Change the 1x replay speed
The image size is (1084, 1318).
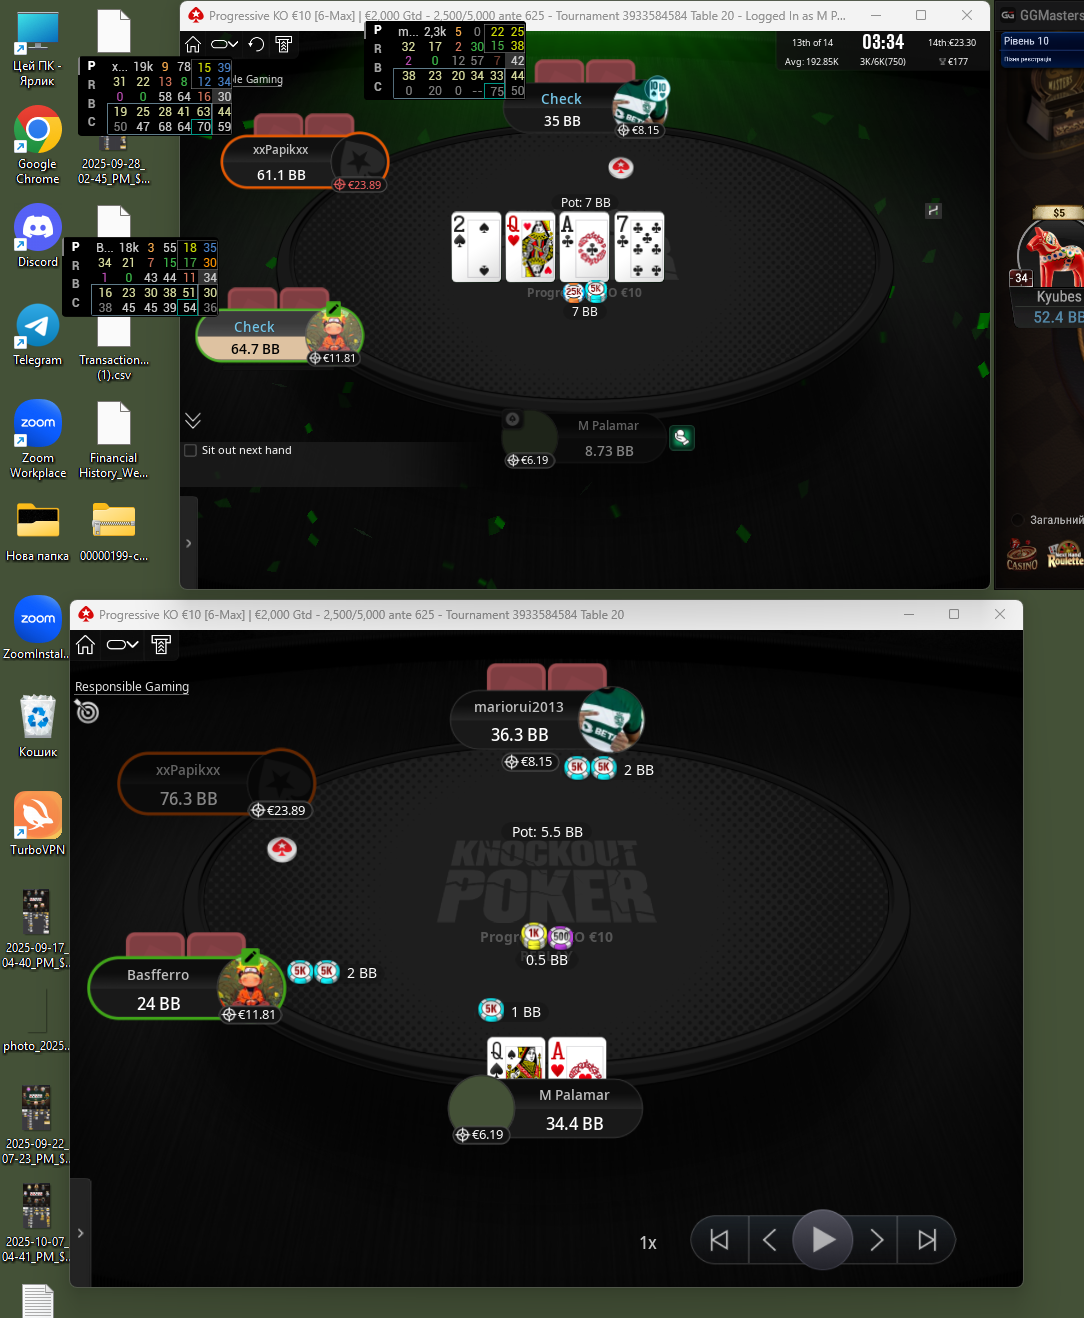[648, 1243]
